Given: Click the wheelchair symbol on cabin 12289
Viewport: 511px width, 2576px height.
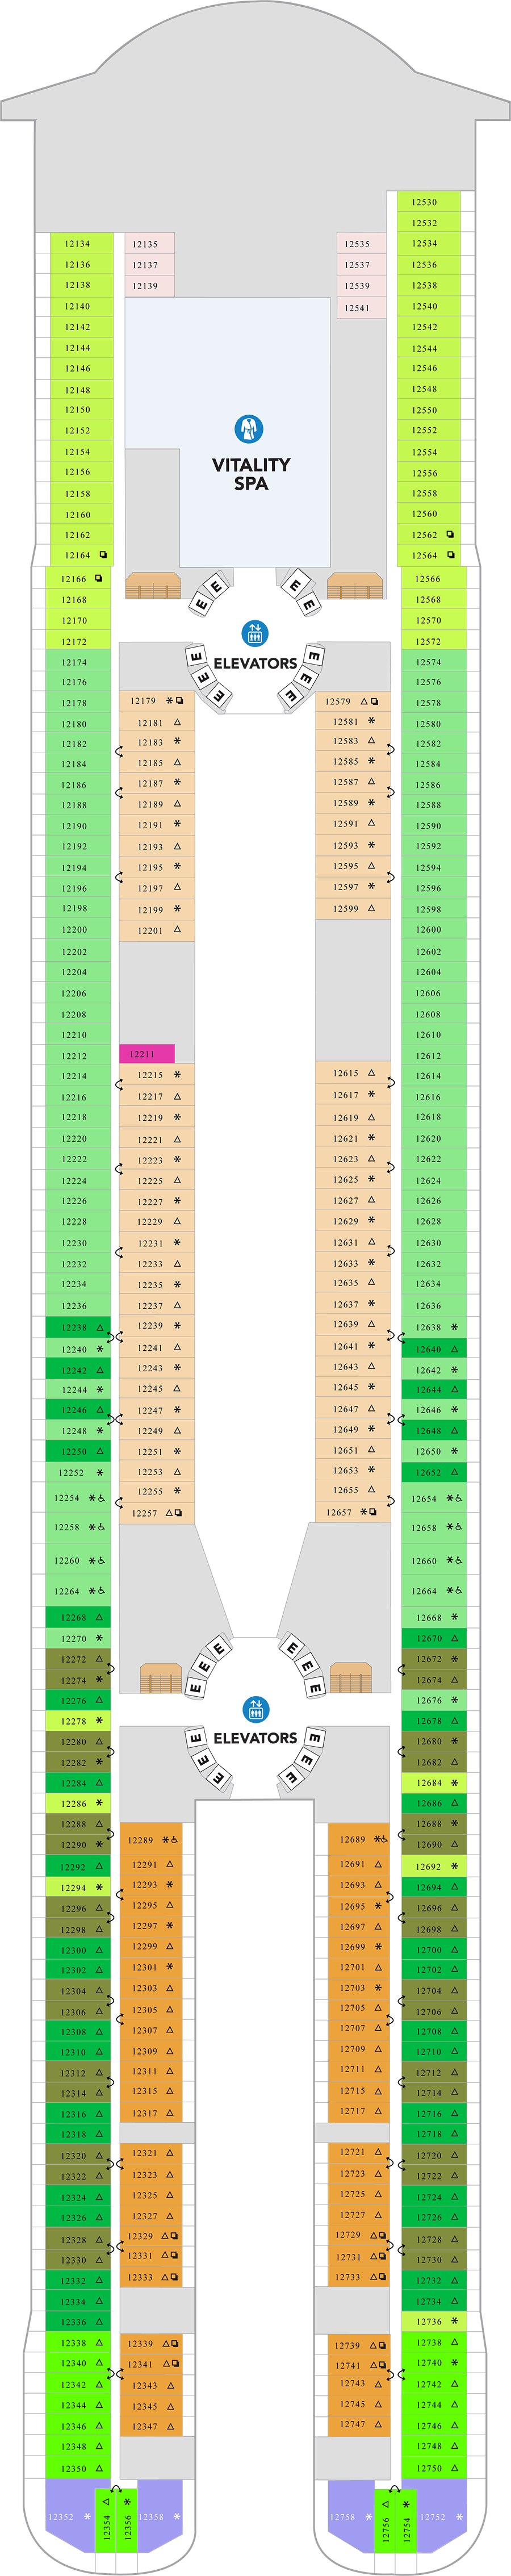Looking at the screenshot, I should point(175,1839).
